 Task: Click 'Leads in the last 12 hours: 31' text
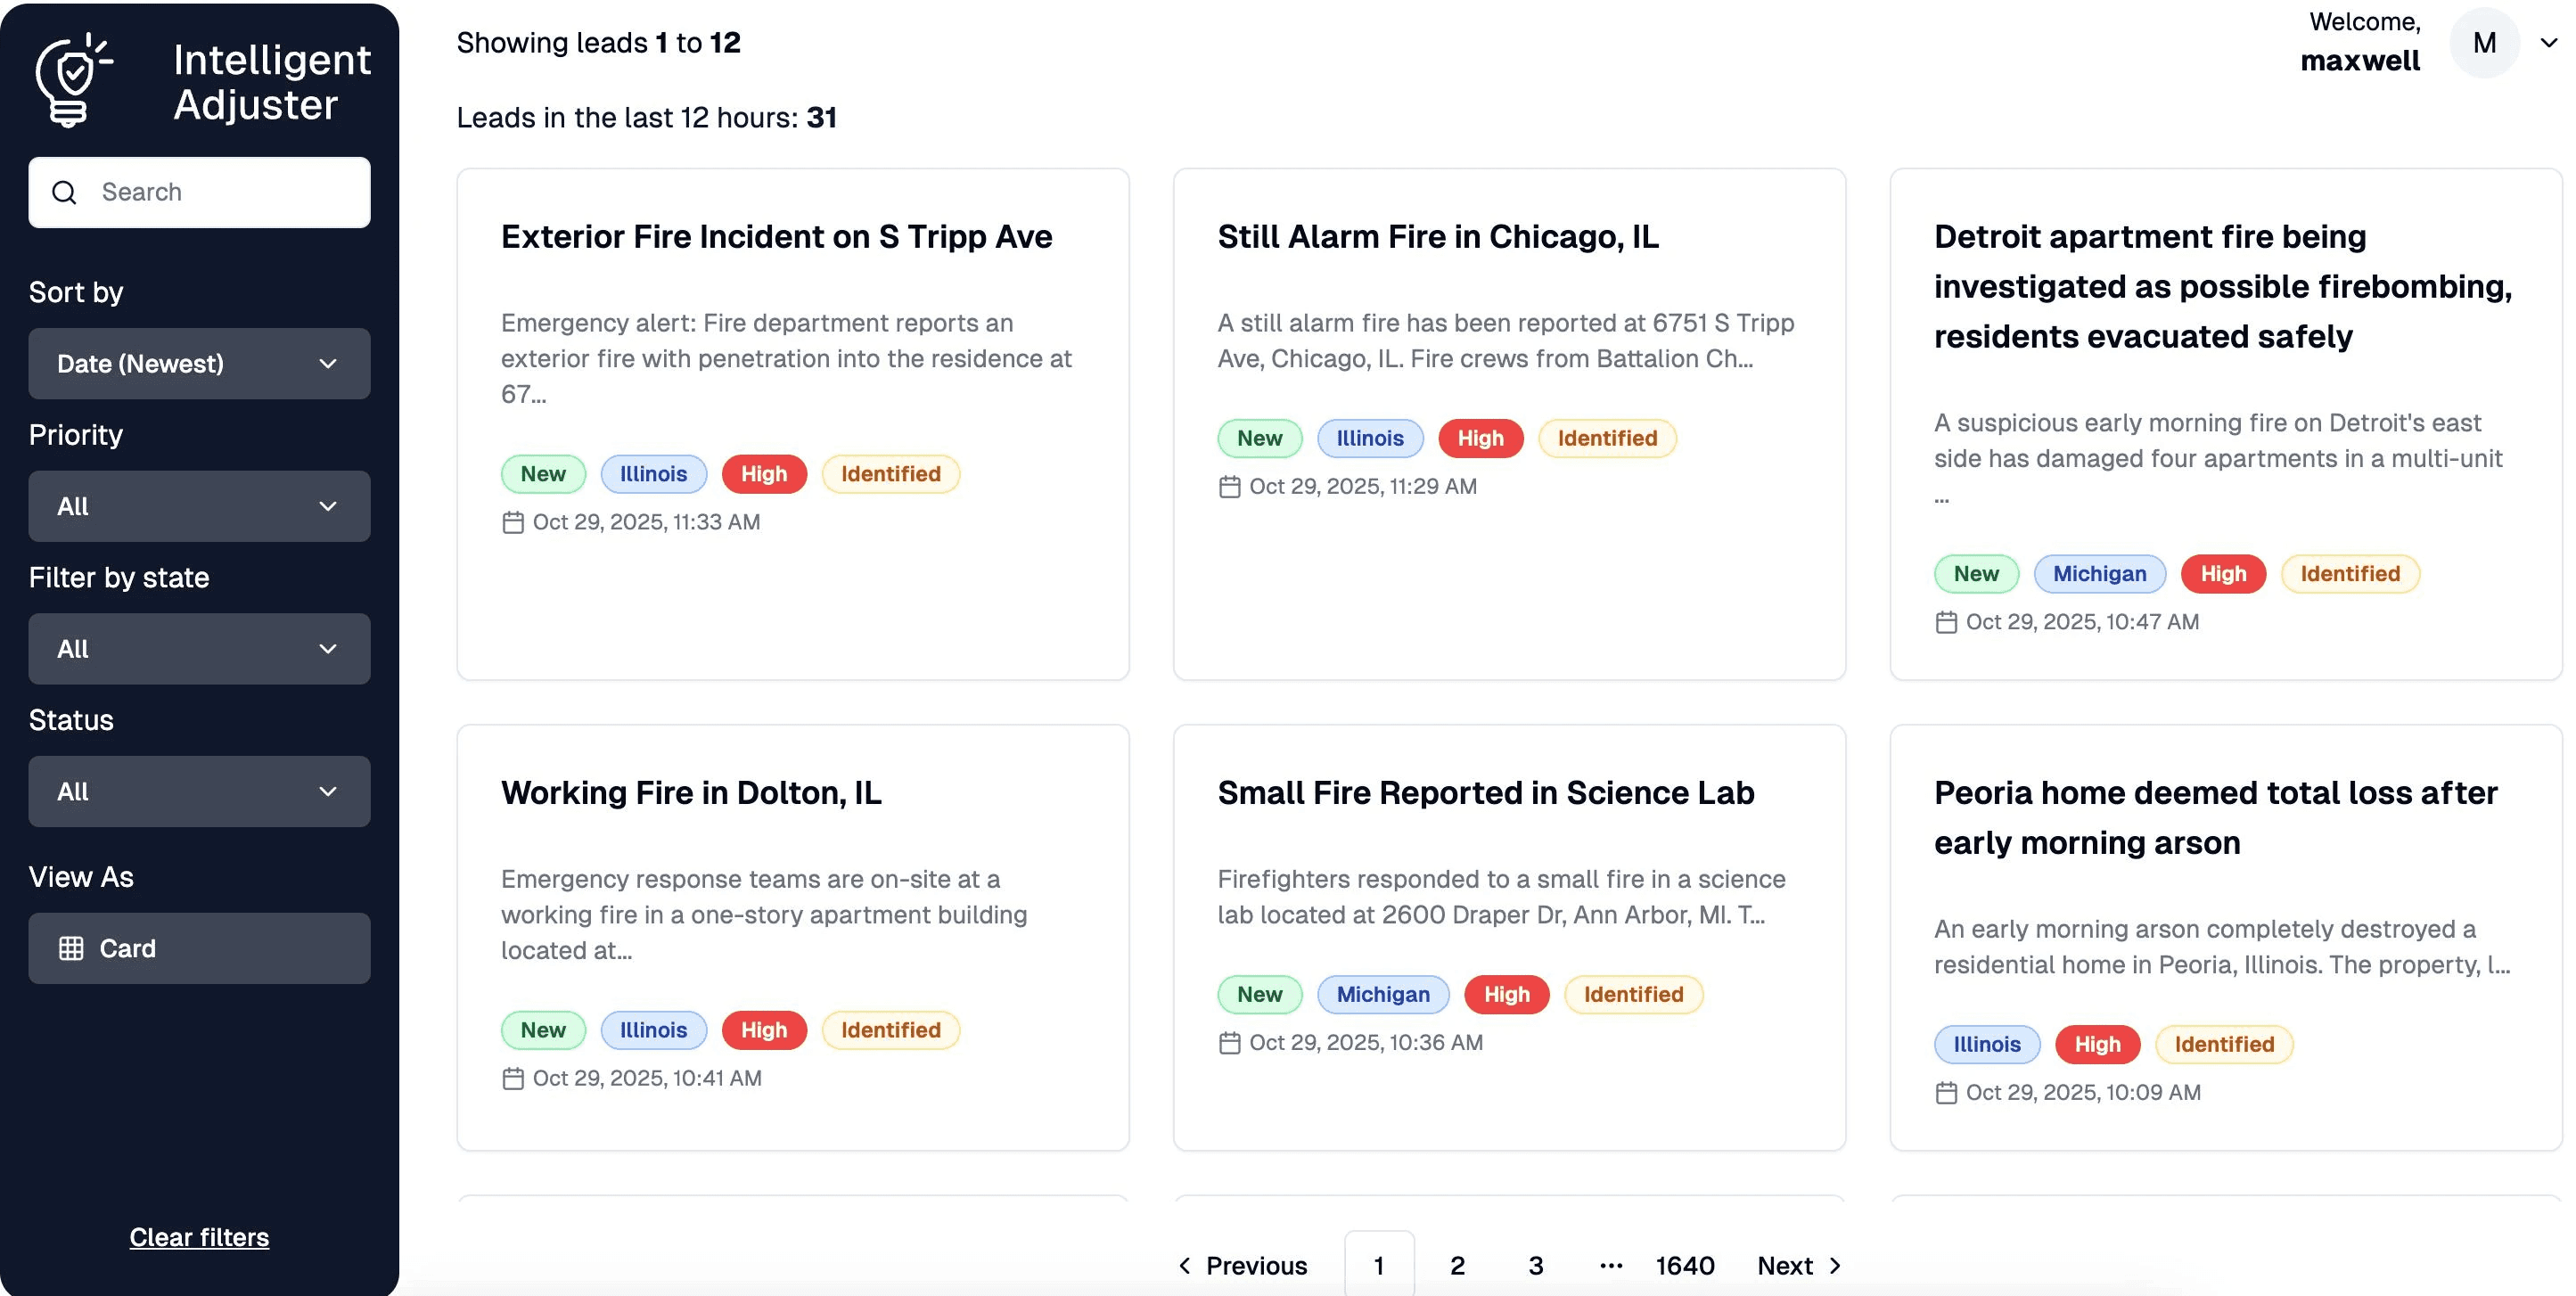647,118
